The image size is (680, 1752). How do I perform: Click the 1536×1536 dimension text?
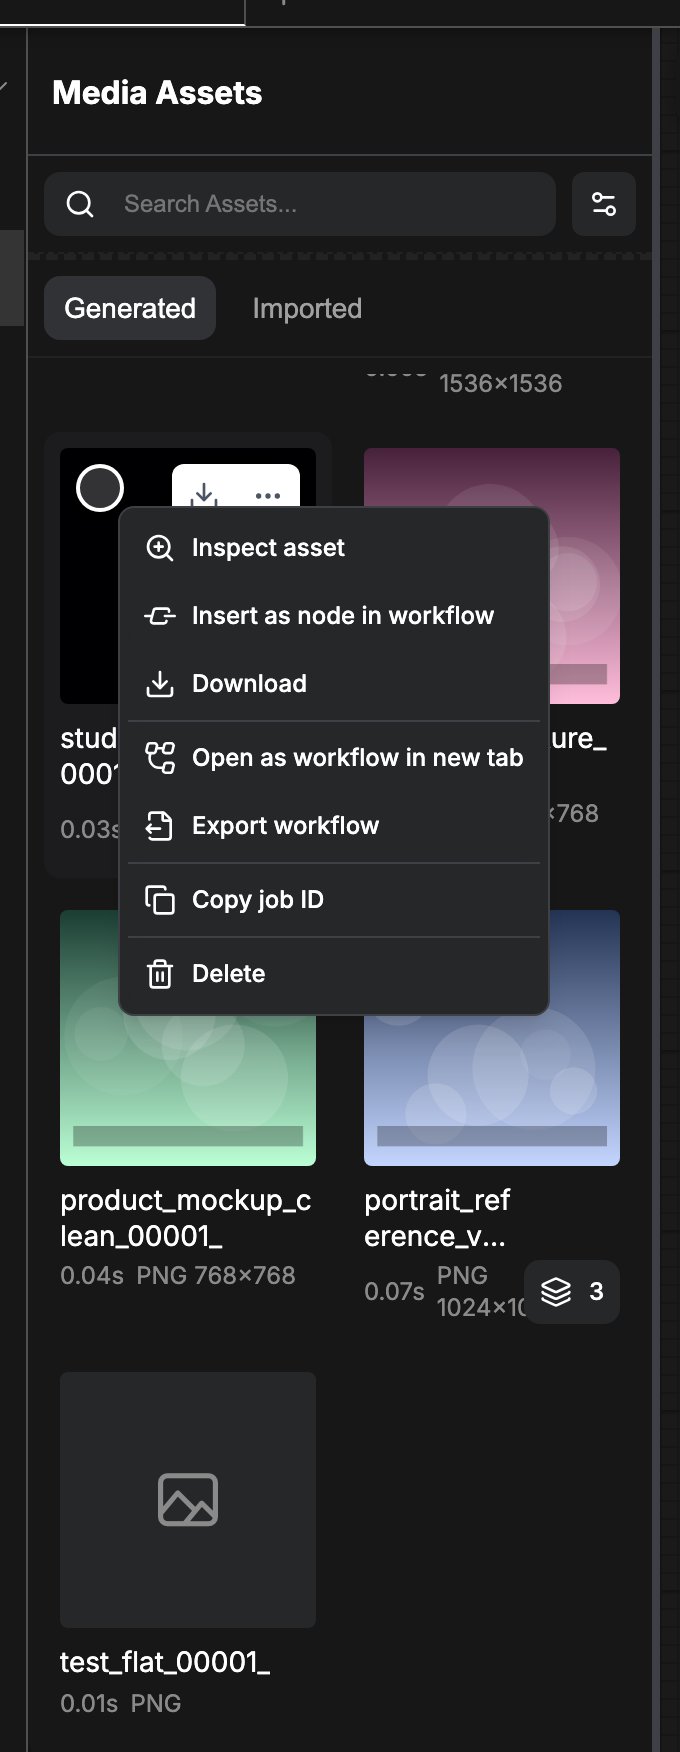(501, 383)
